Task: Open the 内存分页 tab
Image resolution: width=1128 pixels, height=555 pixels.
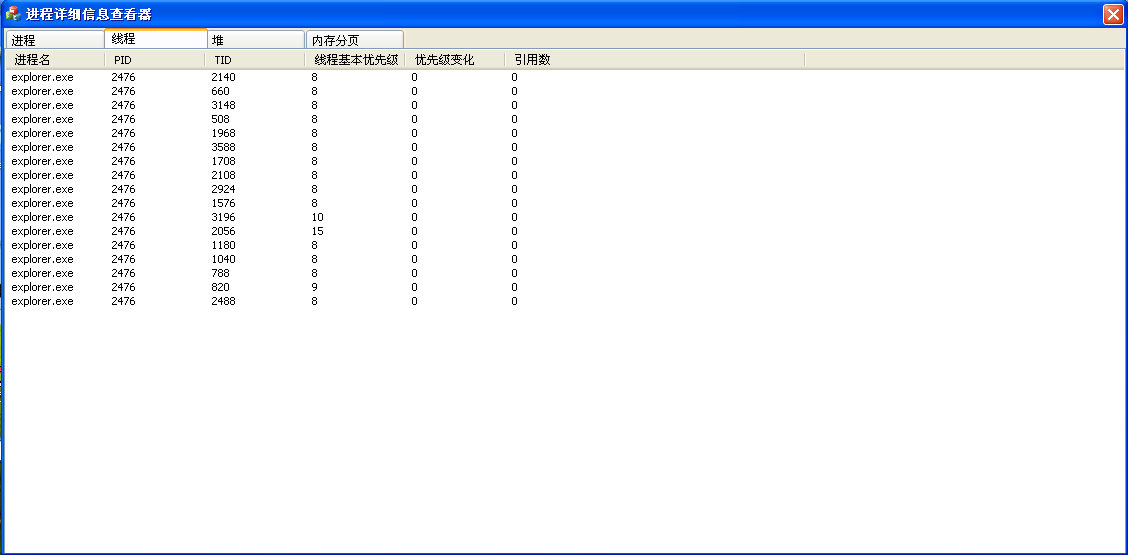Action: click(355, 40)
